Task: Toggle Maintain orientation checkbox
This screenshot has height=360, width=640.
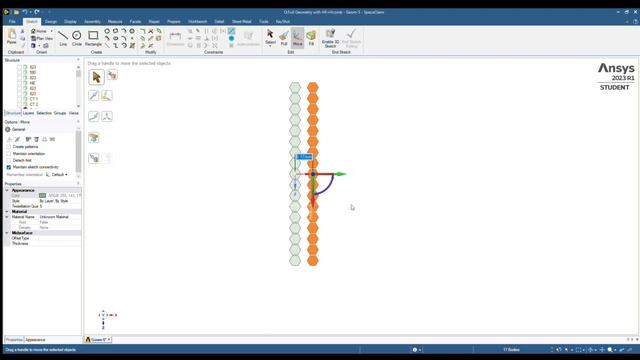Action: (x=9, y=153)
